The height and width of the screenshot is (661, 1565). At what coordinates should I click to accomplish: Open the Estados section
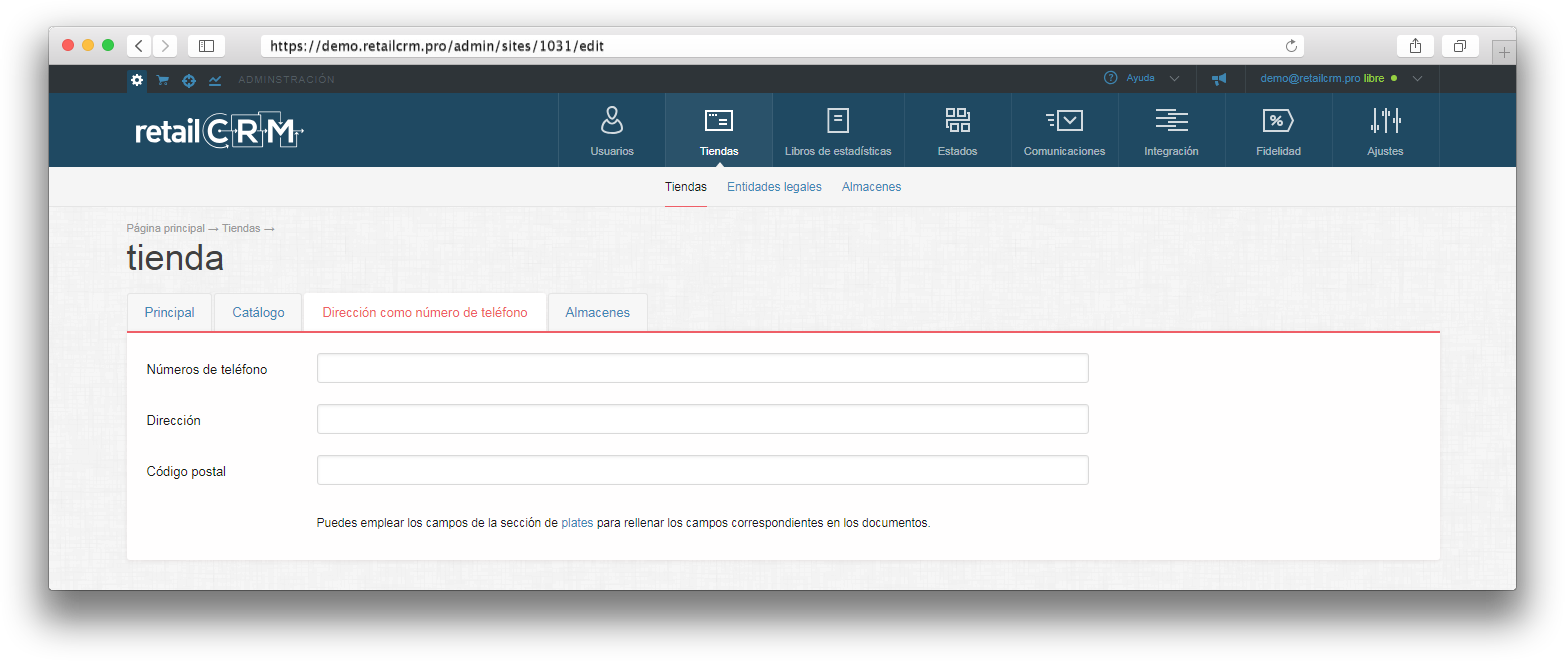click(x=958, y=130)
